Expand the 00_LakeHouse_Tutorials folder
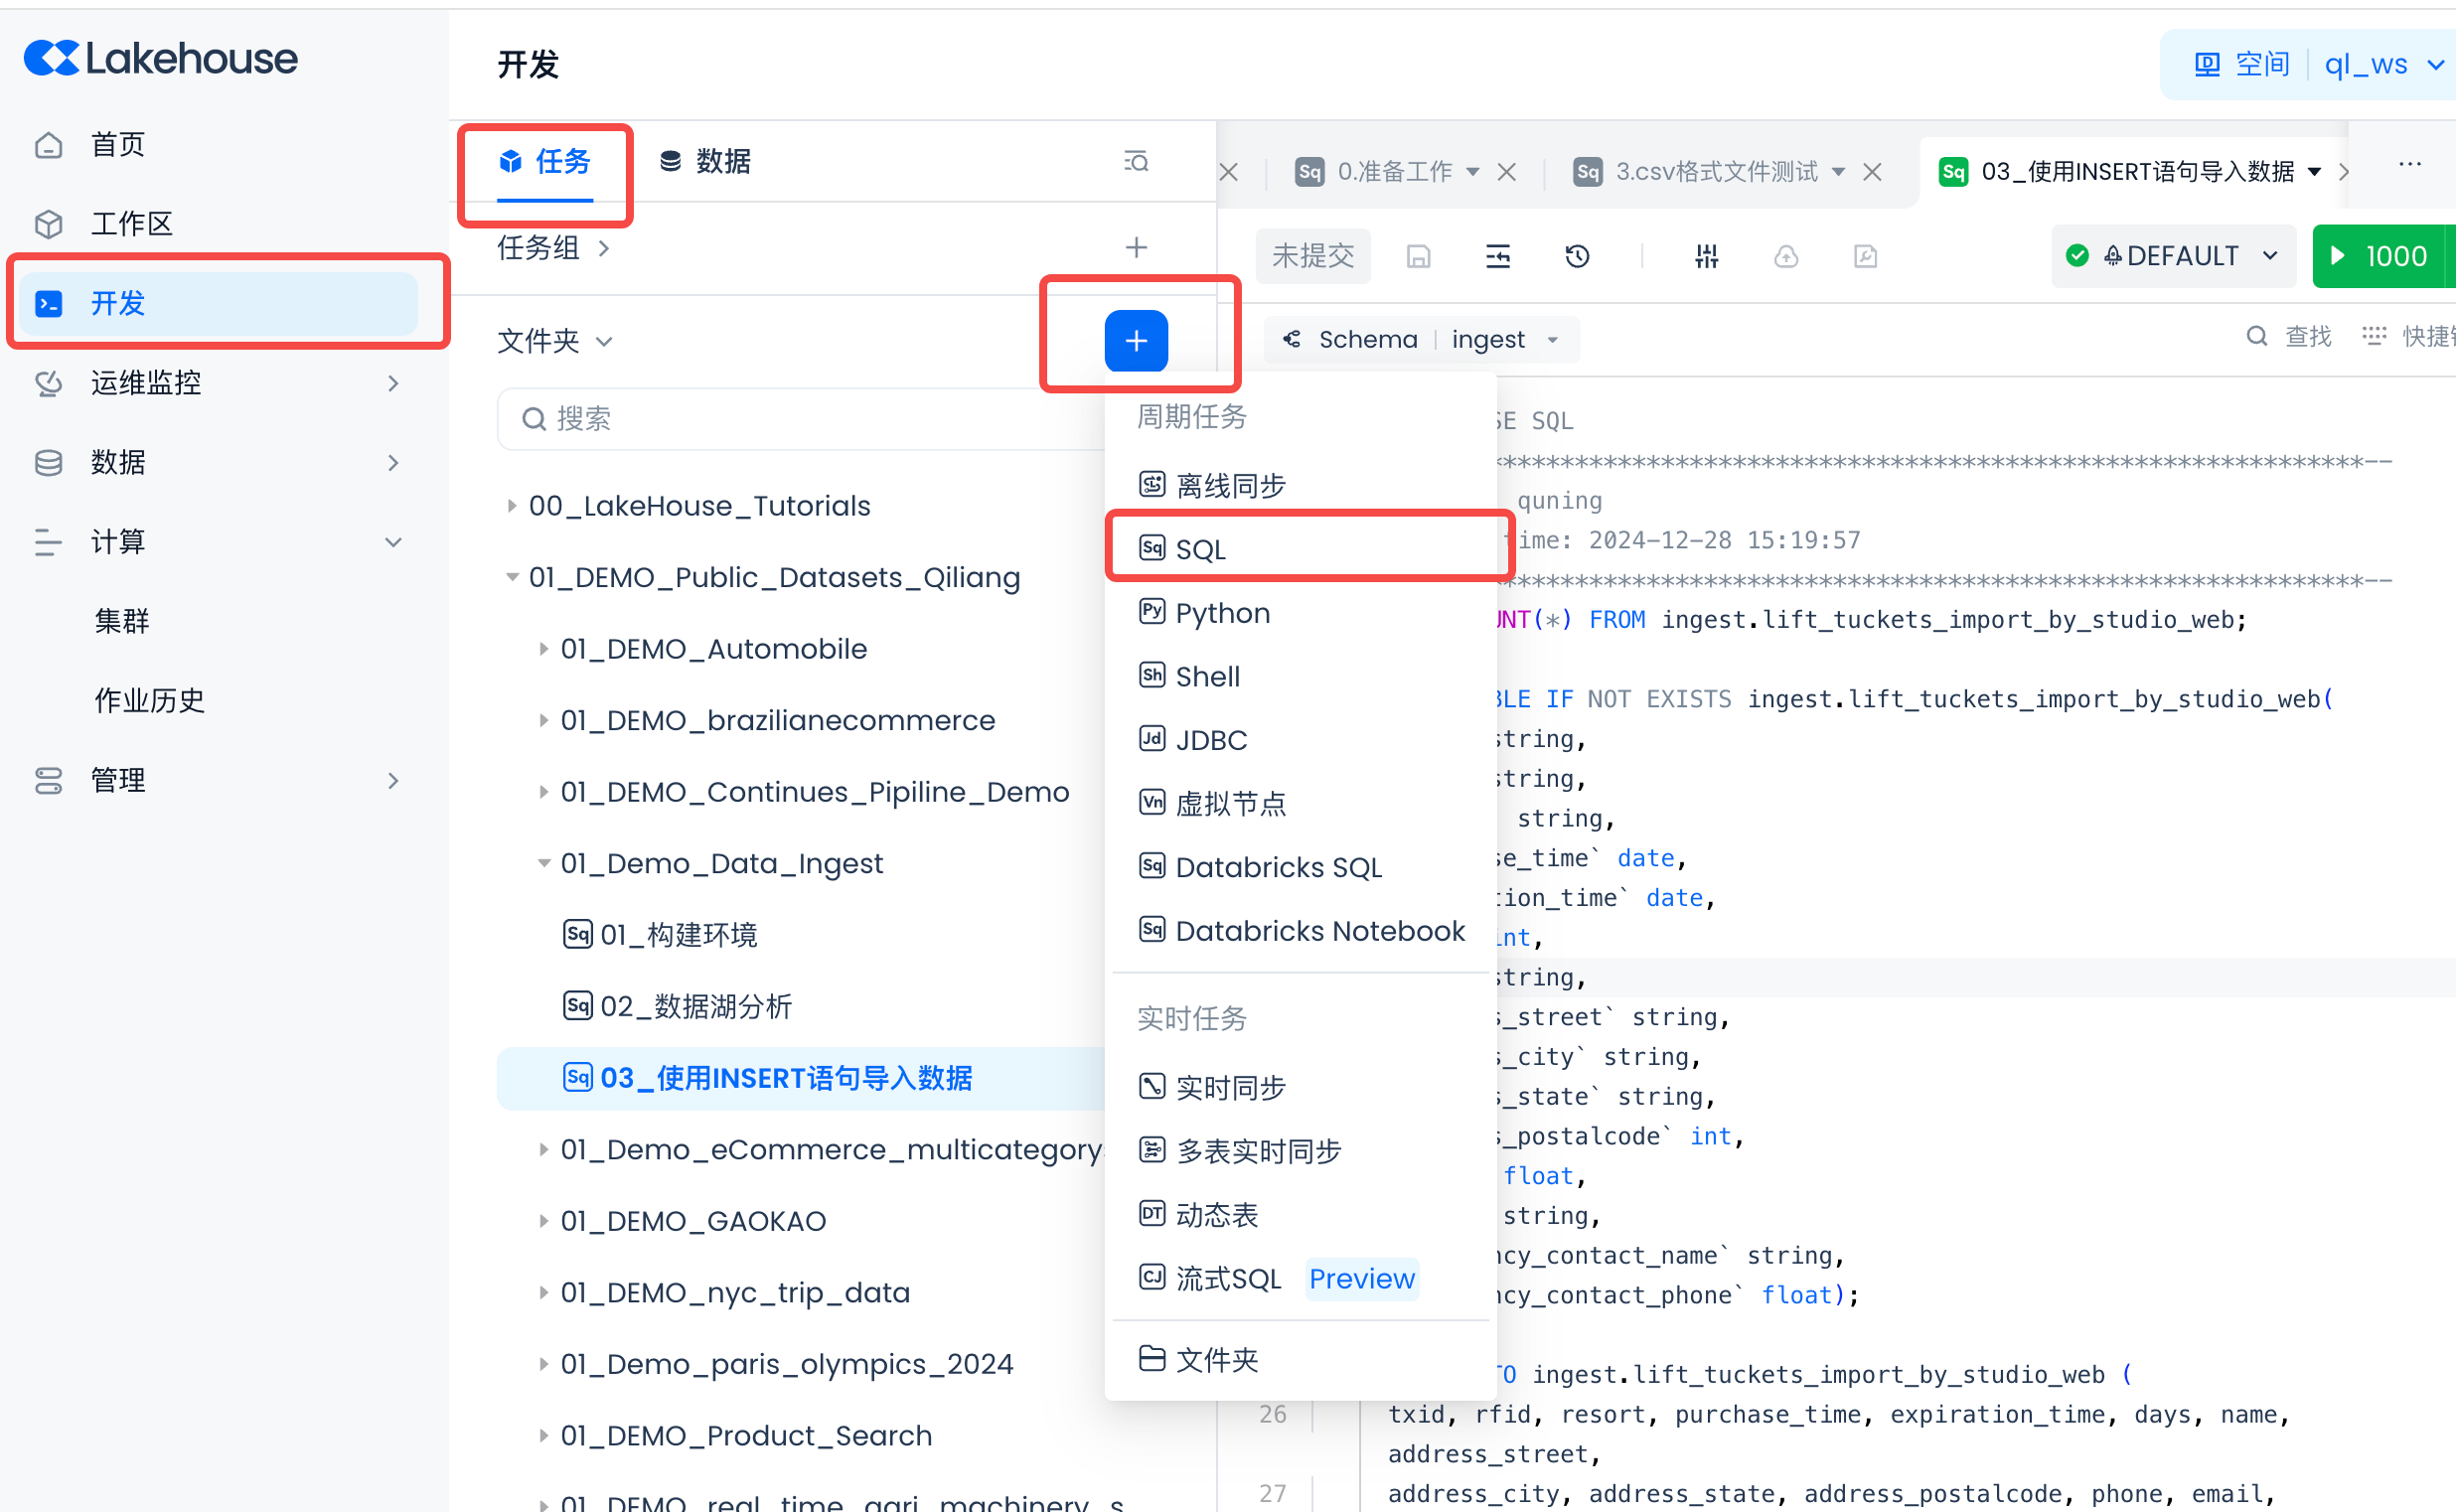 point(511,506)
